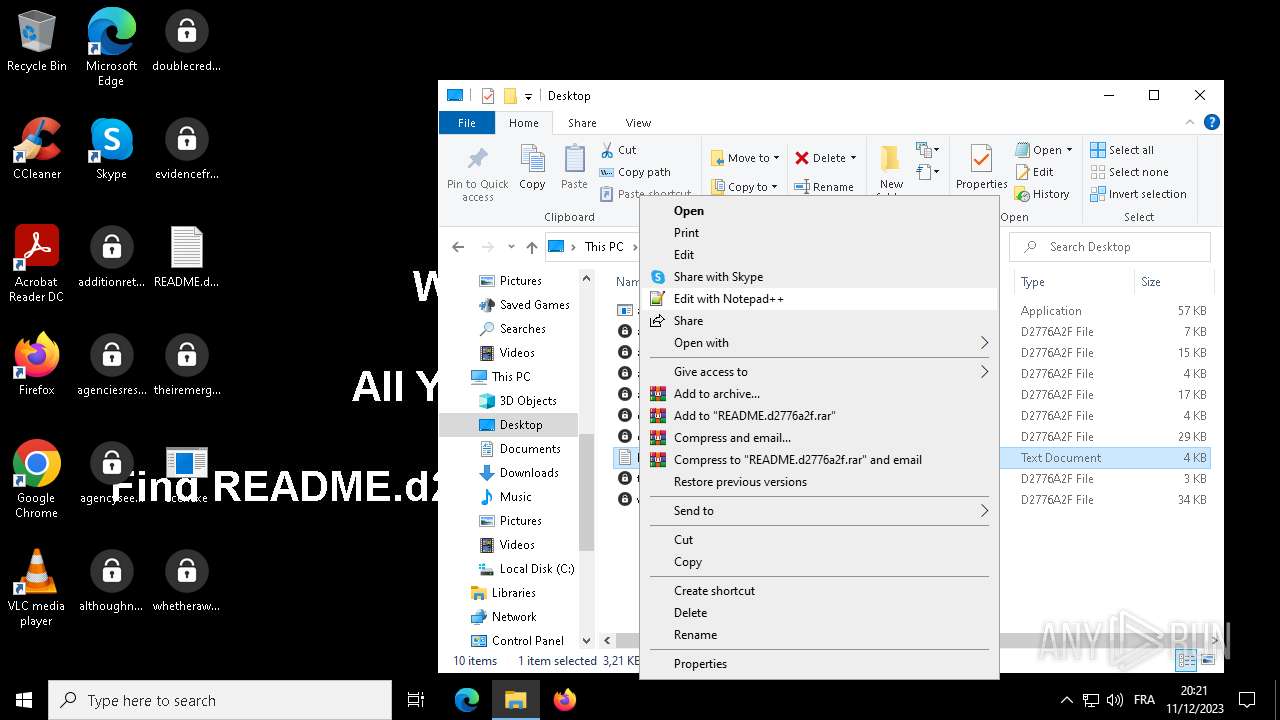Select 3D Objects in navigation pane
Image resolution: width=1280 pixels, height=720 pixels.
[518, 401]
